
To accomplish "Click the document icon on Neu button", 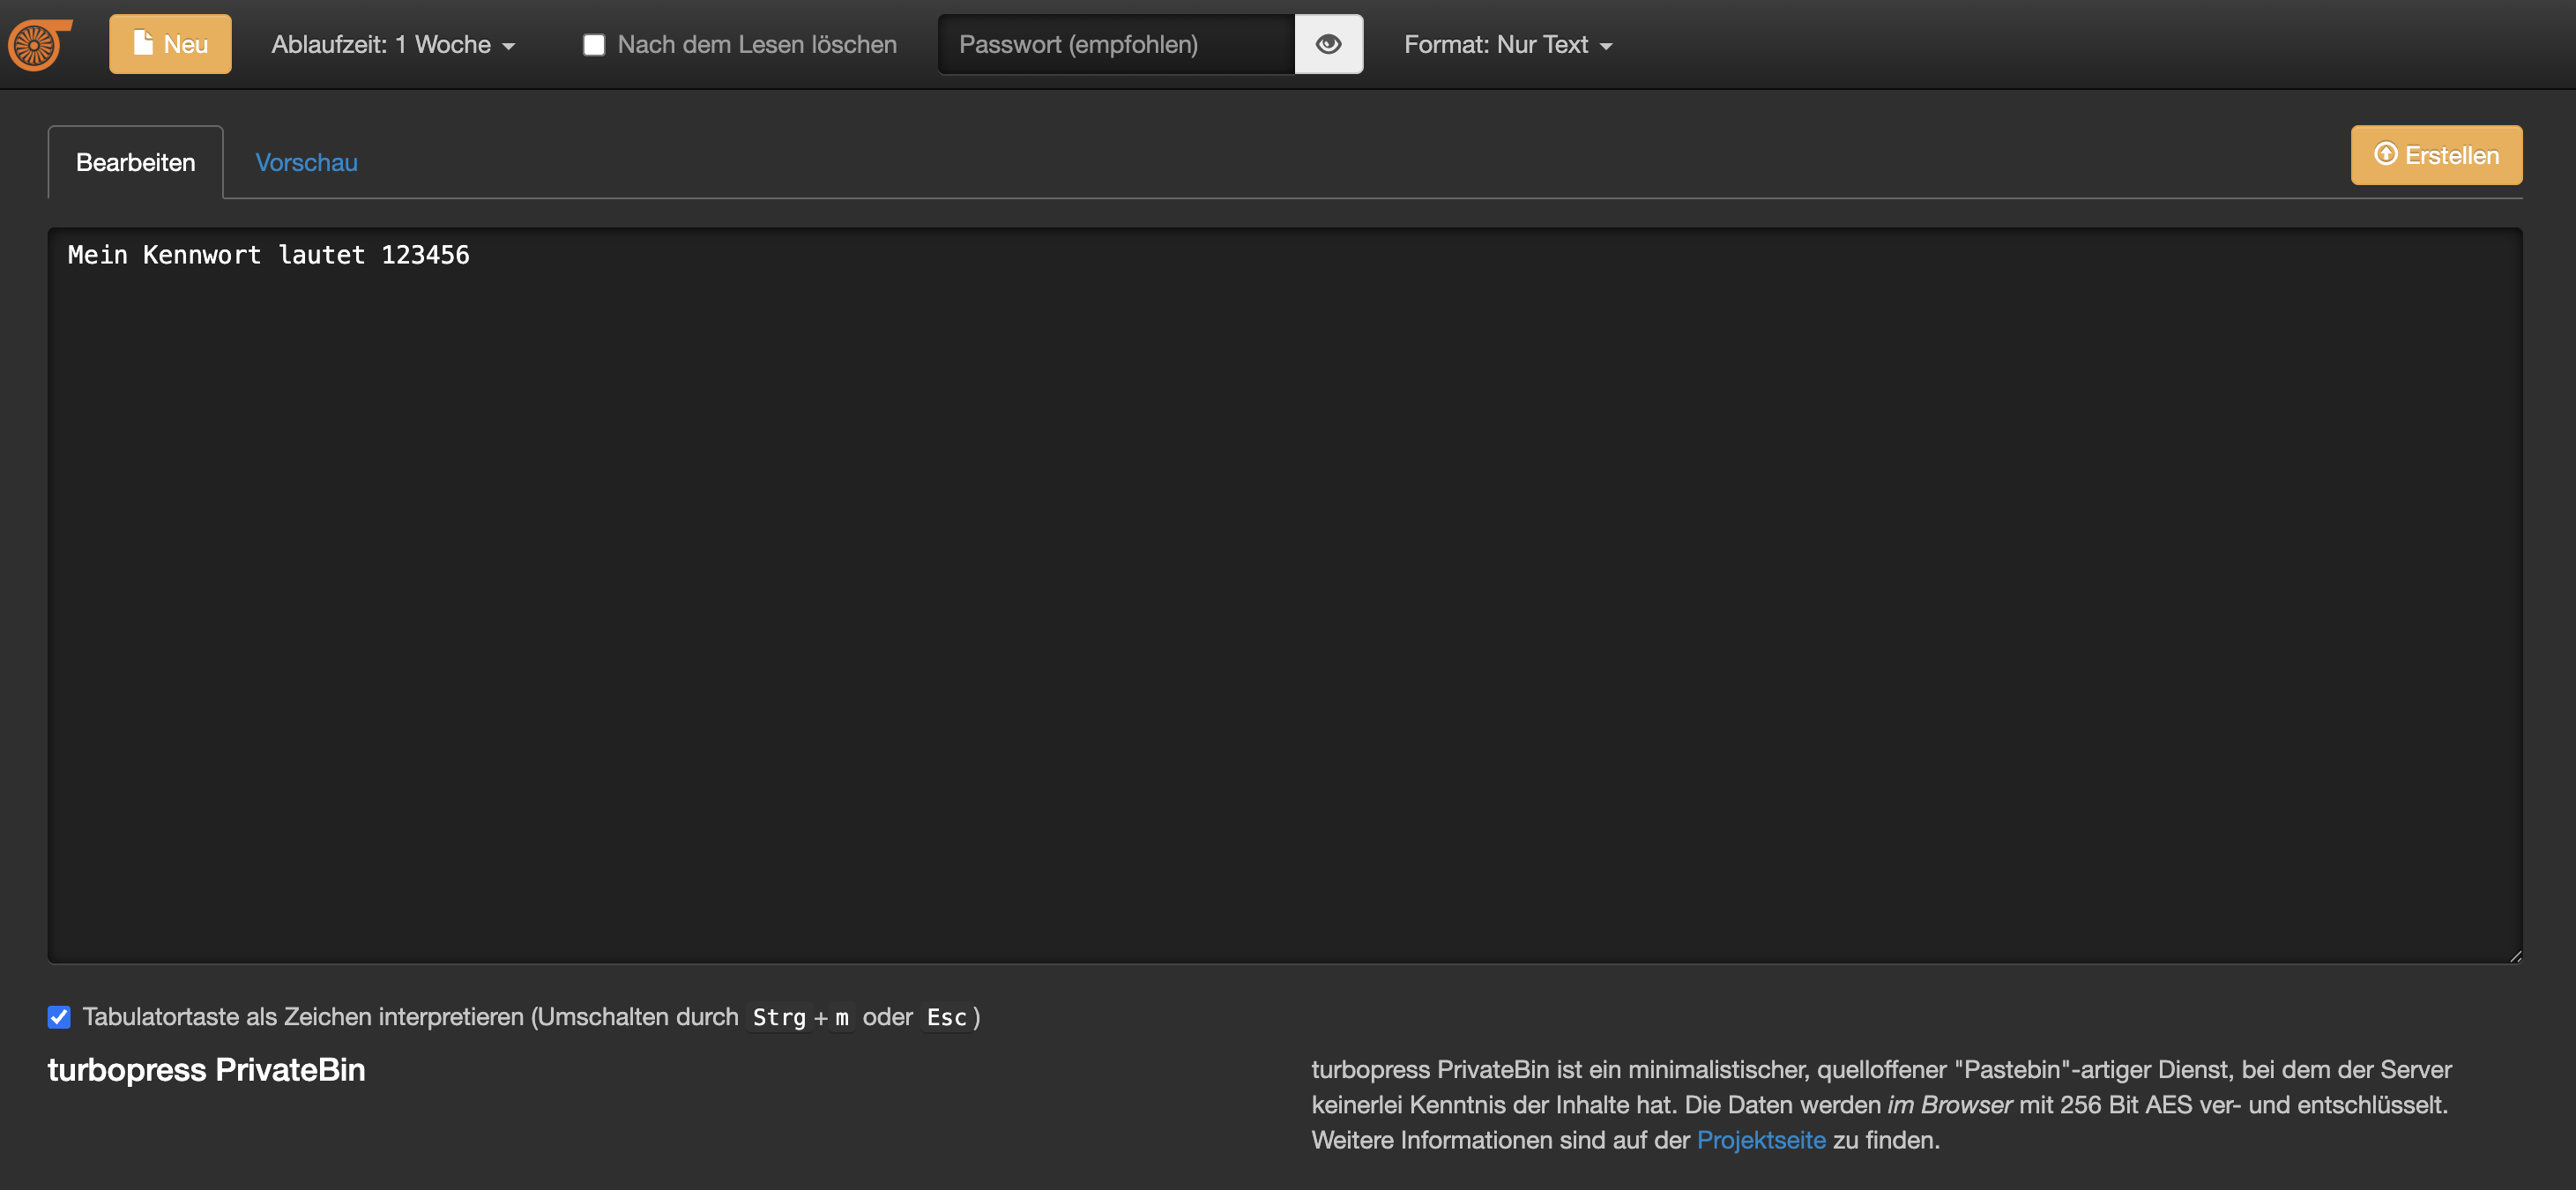I will pyautogui.click(x=143, y=43).
